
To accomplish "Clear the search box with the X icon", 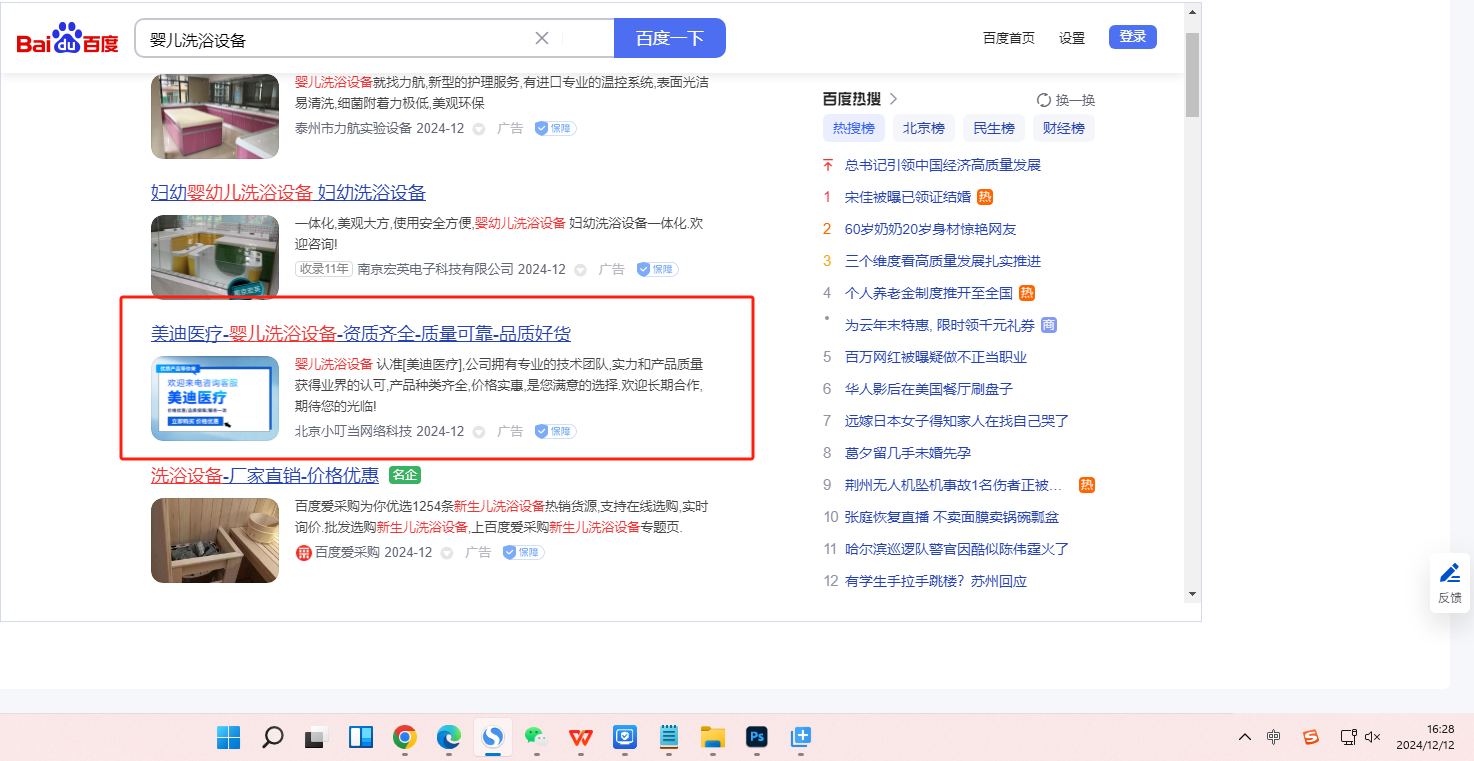I will click(542, 38).
